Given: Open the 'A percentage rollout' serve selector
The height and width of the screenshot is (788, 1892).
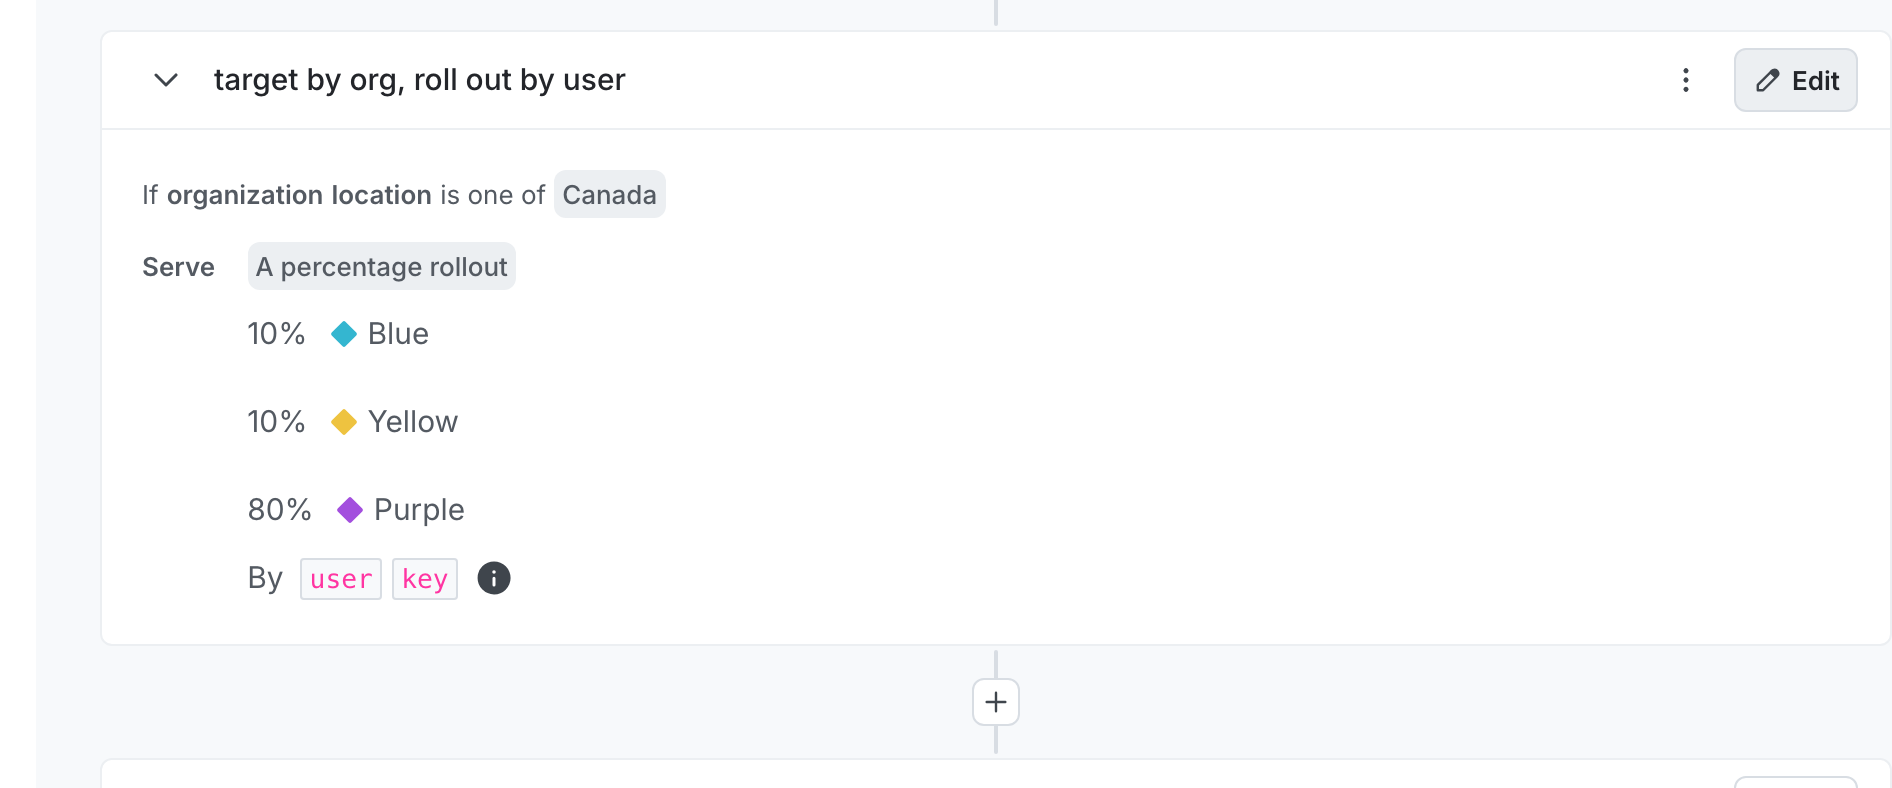Looking at the screenshot, I should point(381,266).
